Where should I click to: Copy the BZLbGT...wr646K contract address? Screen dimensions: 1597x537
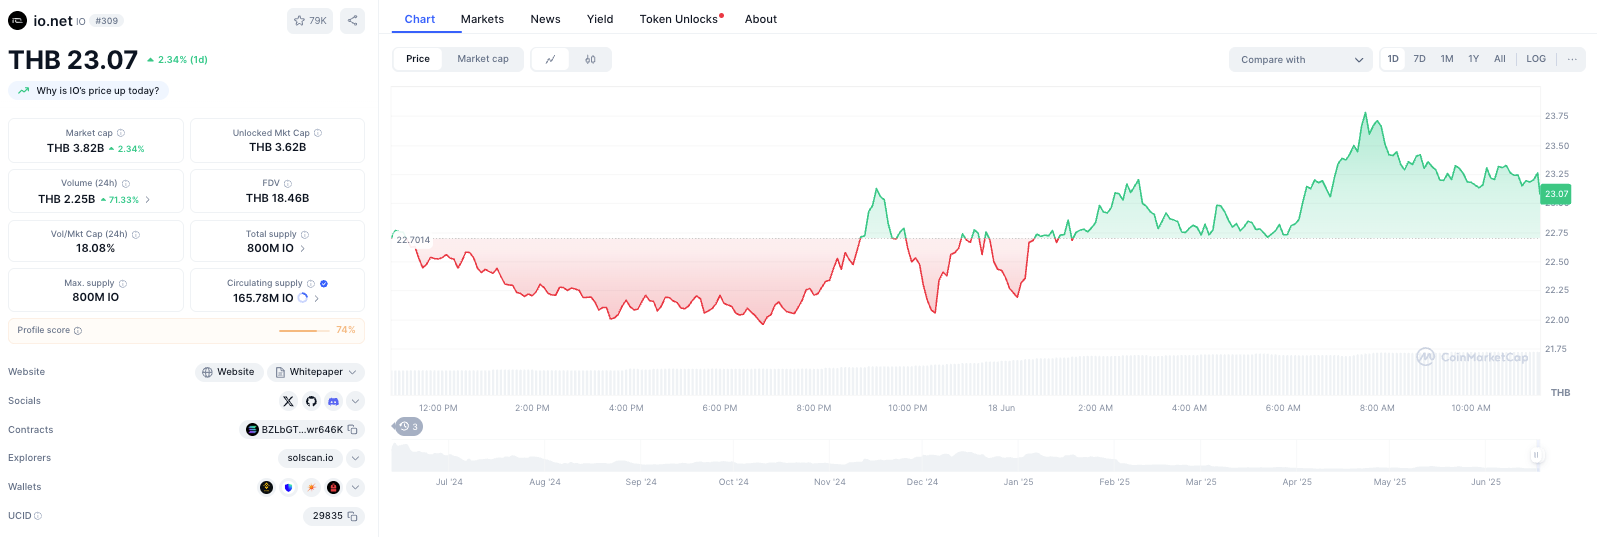point(352,430)
